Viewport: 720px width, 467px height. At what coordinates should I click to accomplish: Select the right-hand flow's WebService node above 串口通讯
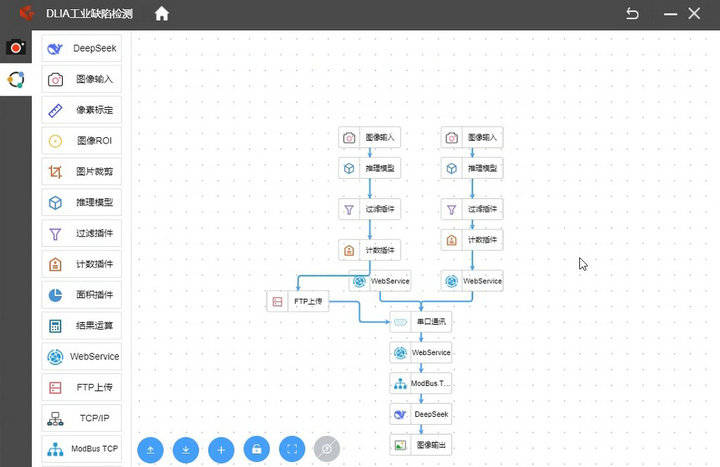coord(472,281)
